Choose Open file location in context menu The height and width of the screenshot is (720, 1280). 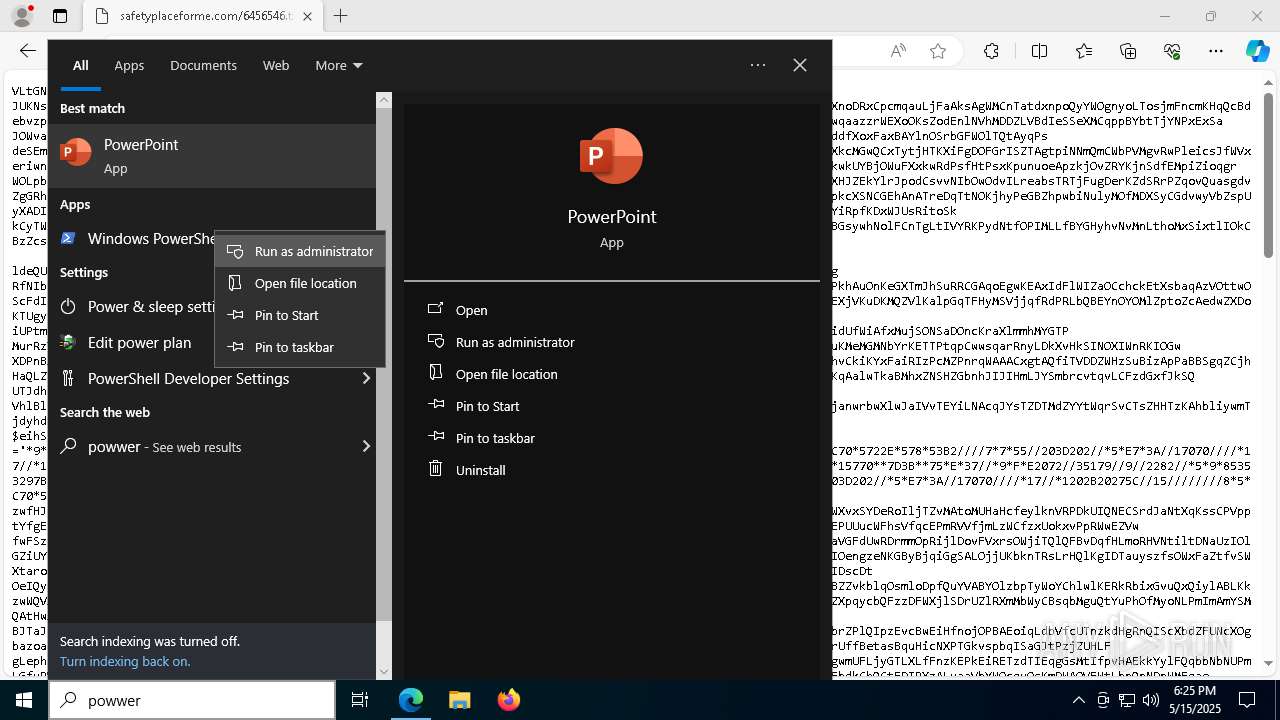coord(300,283)
